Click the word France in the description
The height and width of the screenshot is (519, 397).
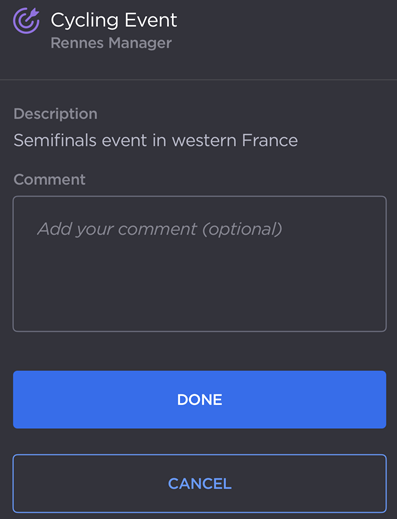pos(270,140)
